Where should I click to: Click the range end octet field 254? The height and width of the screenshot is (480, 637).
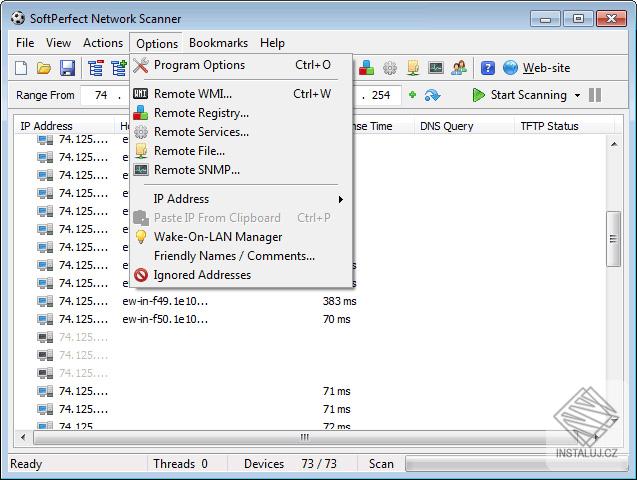tap(381, 95)
